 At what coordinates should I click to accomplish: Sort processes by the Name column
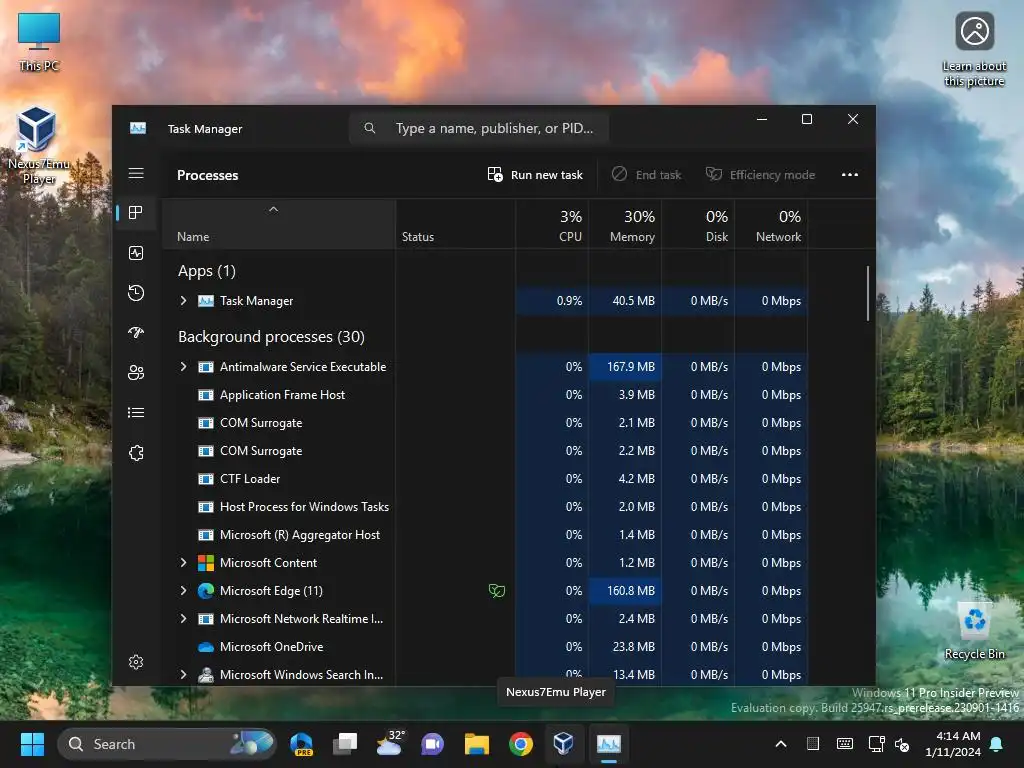pos(279,224)
